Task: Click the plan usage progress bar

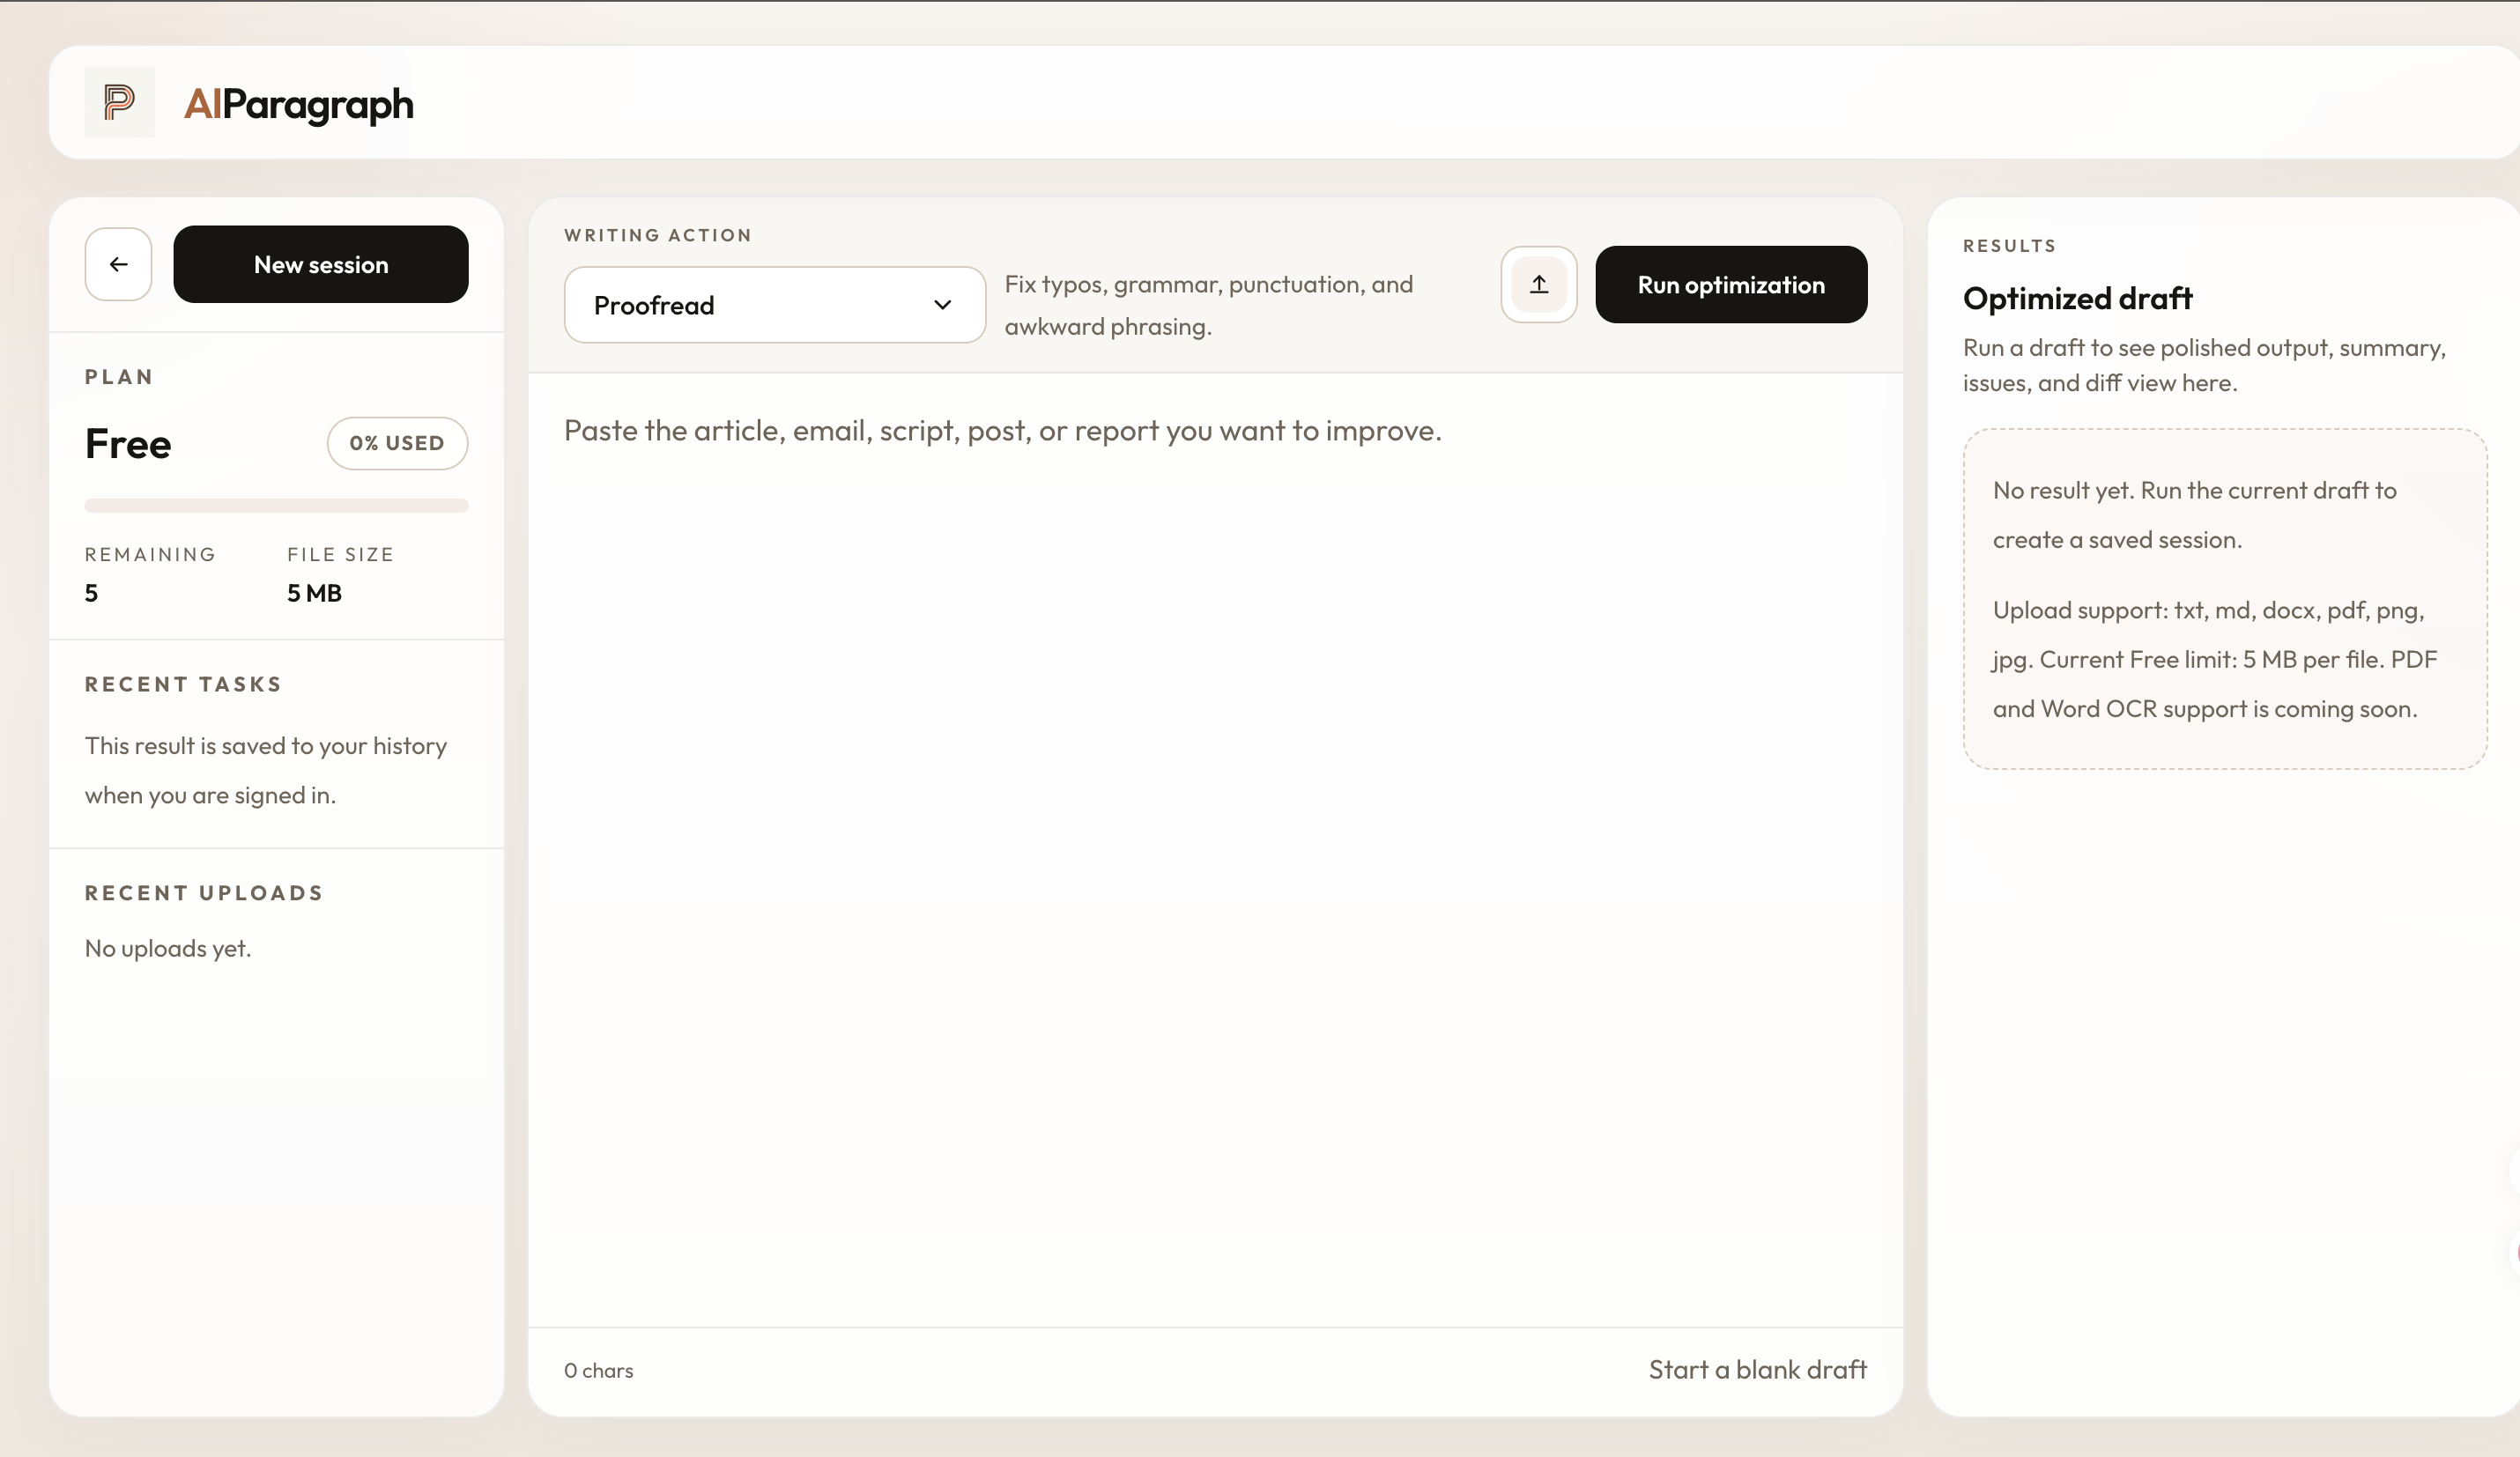Action: (276, 505)
